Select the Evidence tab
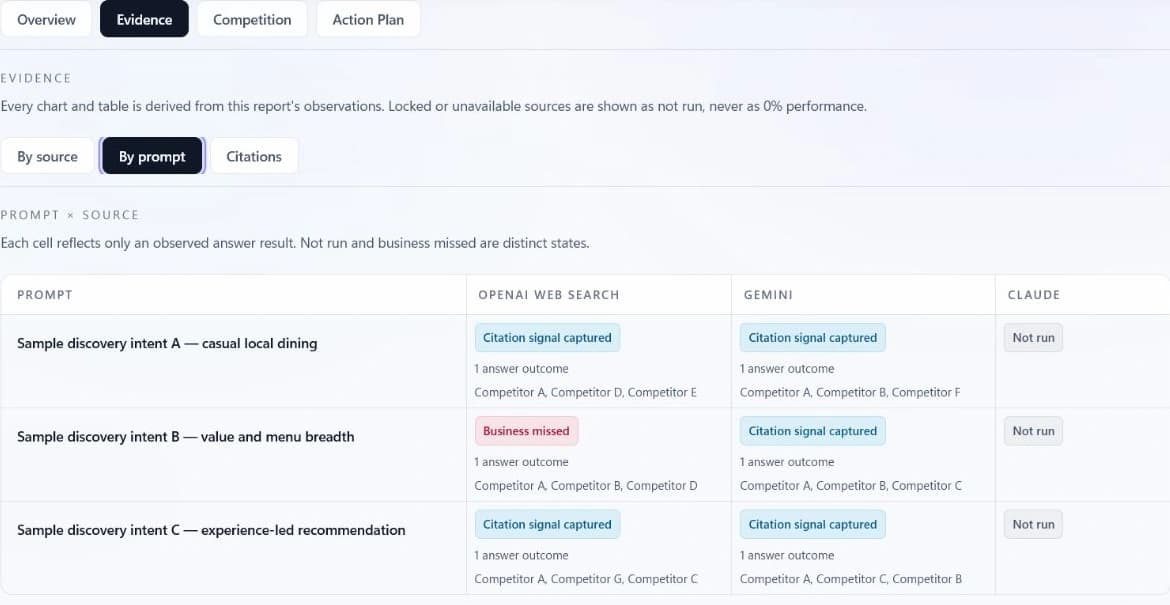1170x605 pixels. point(144,19)
